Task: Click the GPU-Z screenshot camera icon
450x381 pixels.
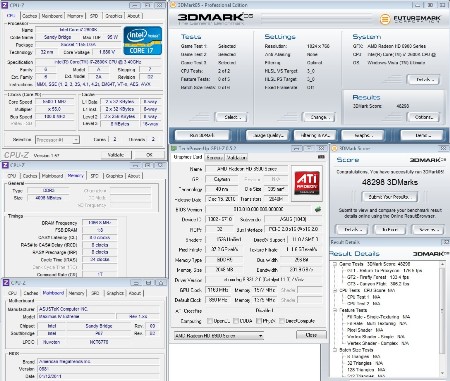Action: coord(321,157)
